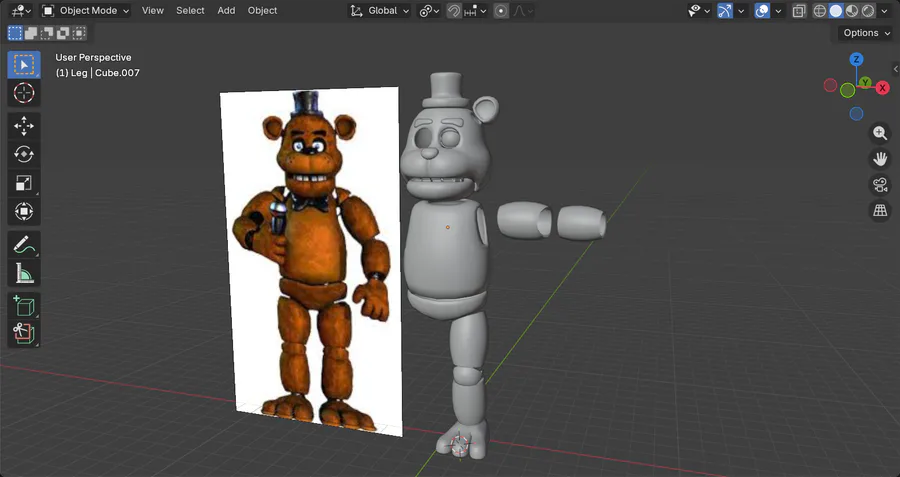This screenshot has width=900, height=477.
Task: Select the outstretched forearm mesh piece
Action: 581,223
